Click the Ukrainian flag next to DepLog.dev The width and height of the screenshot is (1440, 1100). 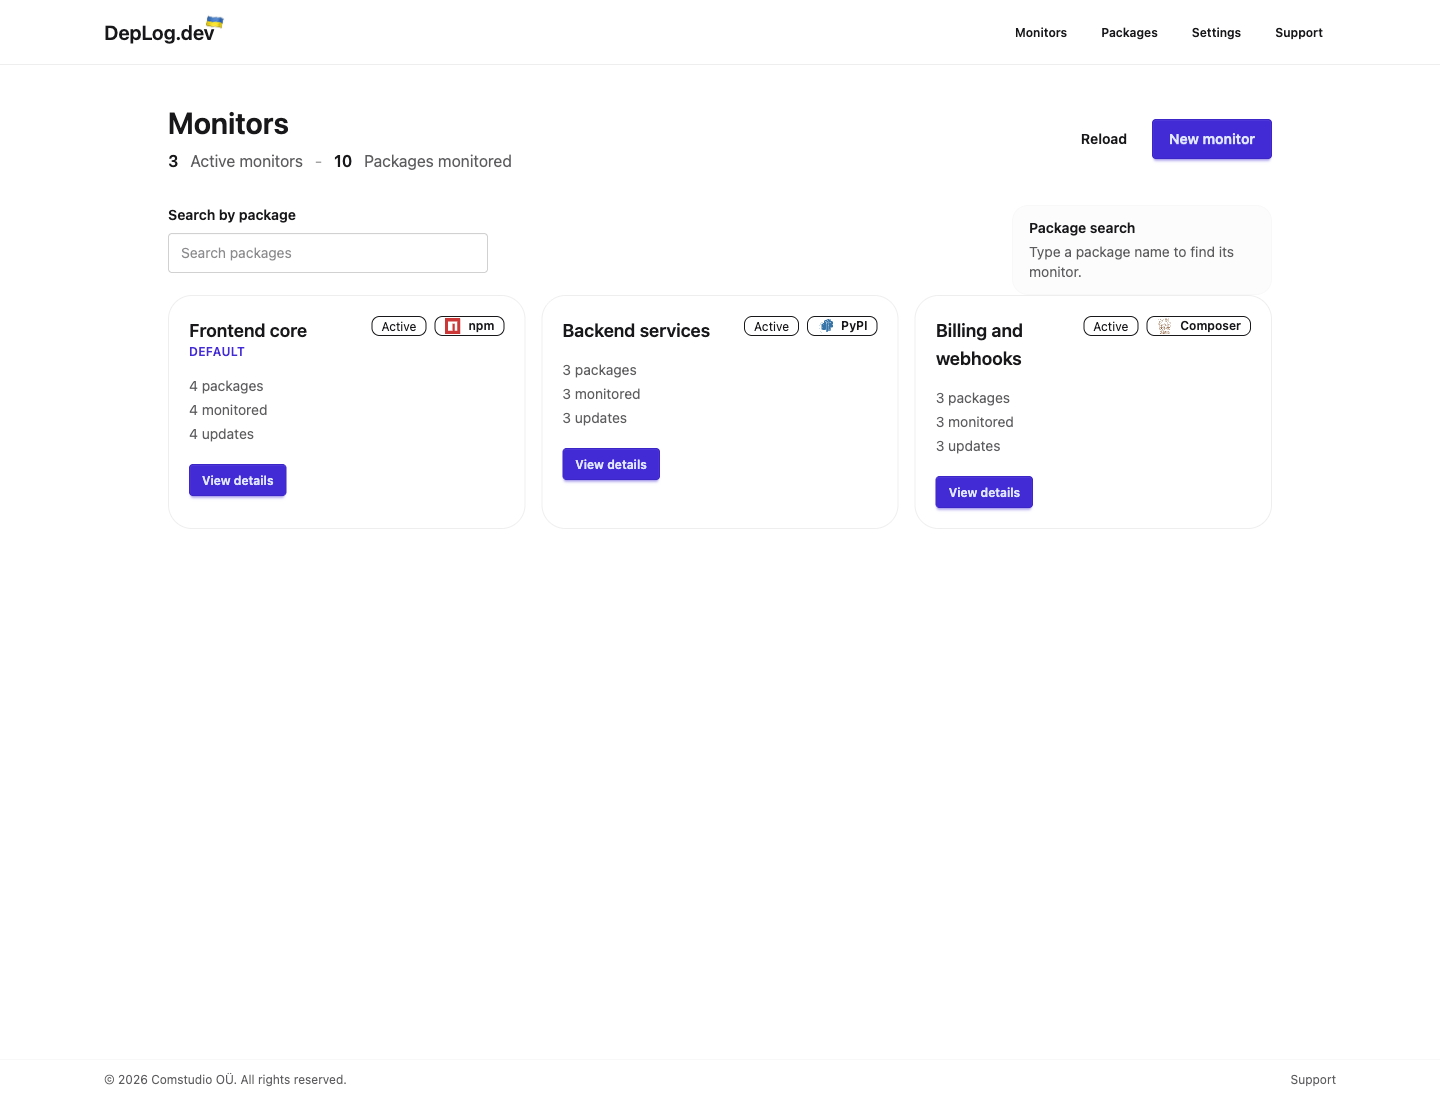coord(213,23)
